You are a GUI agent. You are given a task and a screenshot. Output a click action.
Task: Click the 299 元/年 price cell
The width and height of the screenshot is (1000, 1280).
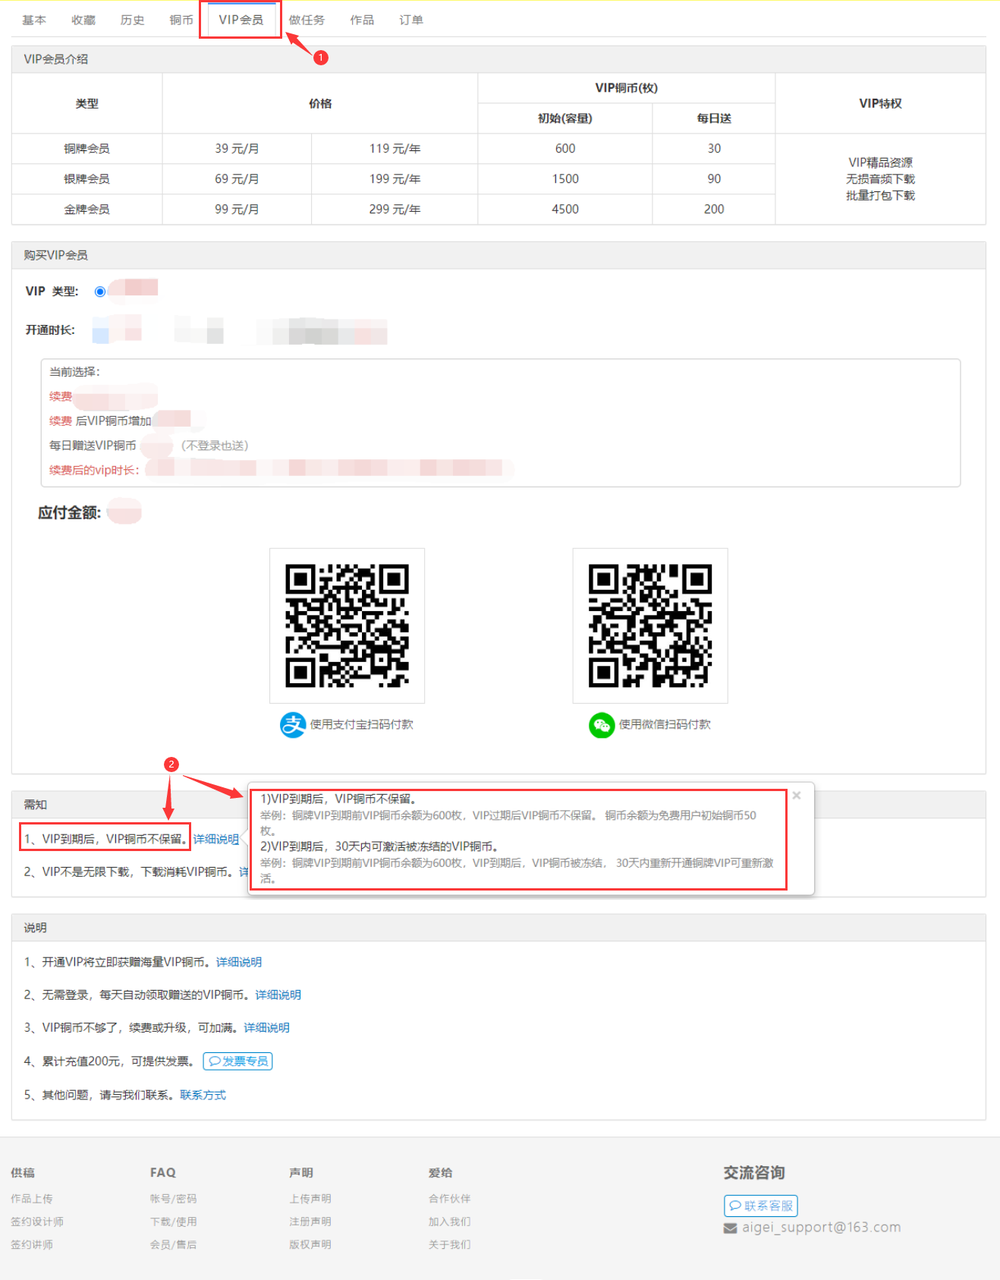[395, 209]
